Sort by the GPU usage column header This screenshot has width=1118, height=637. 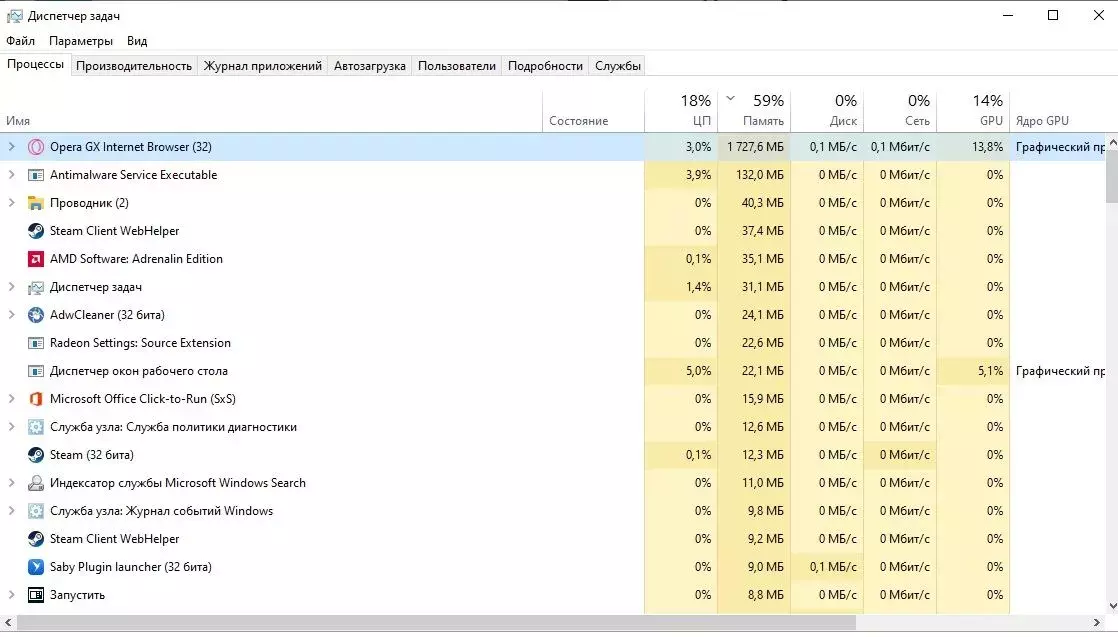[974, 112]
